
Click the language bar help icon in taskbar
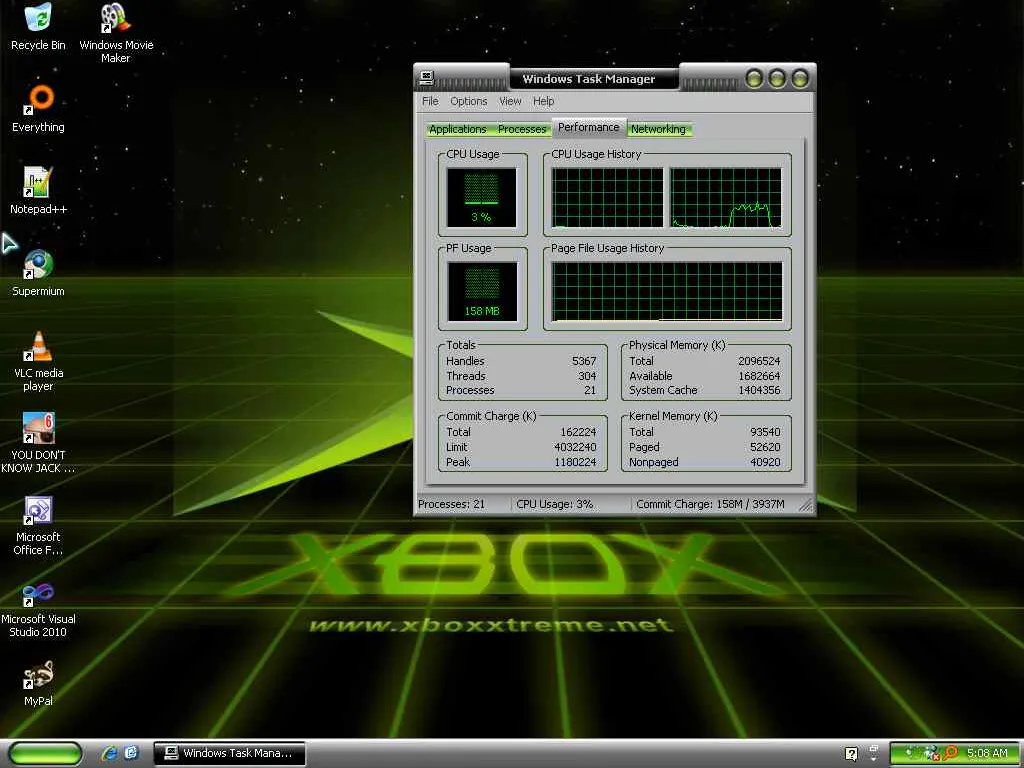point(852,754)
